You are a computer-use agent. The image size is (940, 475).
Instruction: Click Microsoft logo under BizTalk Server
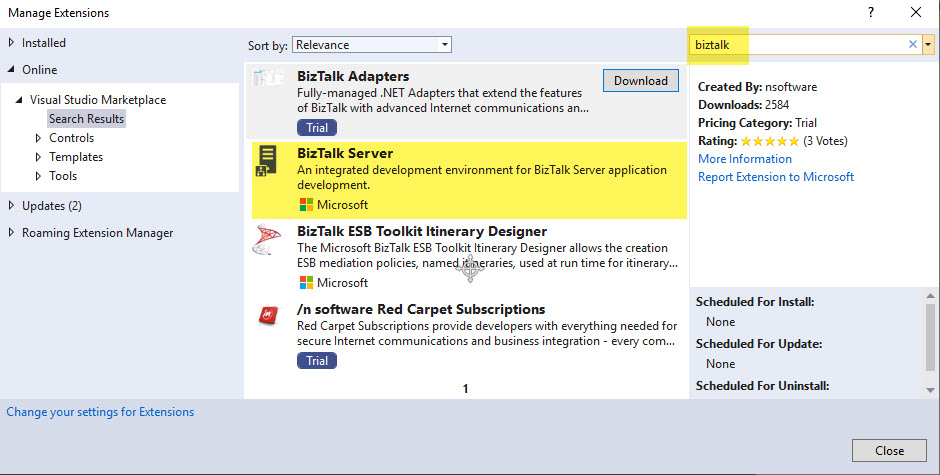(306, 205)
